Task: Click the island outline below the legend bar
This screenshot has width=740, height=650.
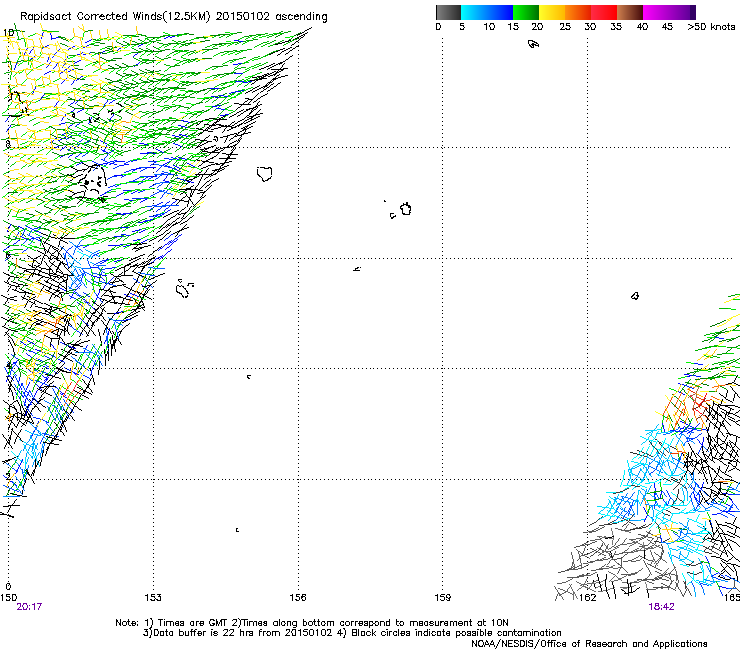Action: tap(533, 44)
